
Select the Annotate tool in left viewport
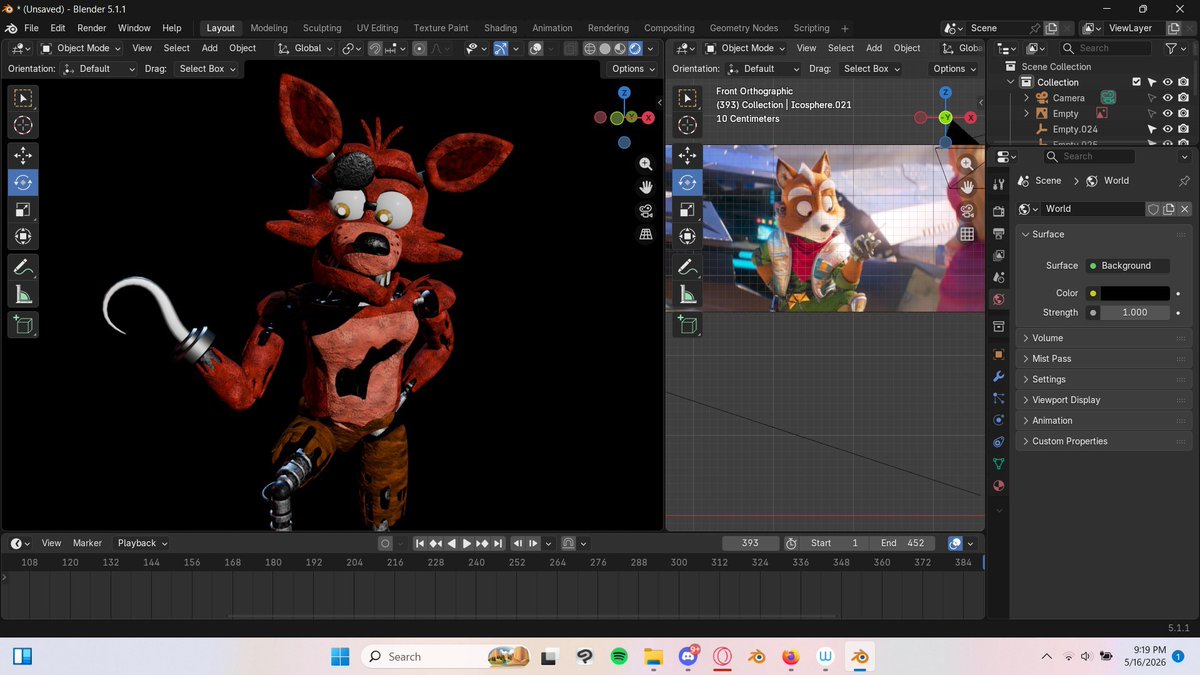pyautogui.click(x=23, y=267)
